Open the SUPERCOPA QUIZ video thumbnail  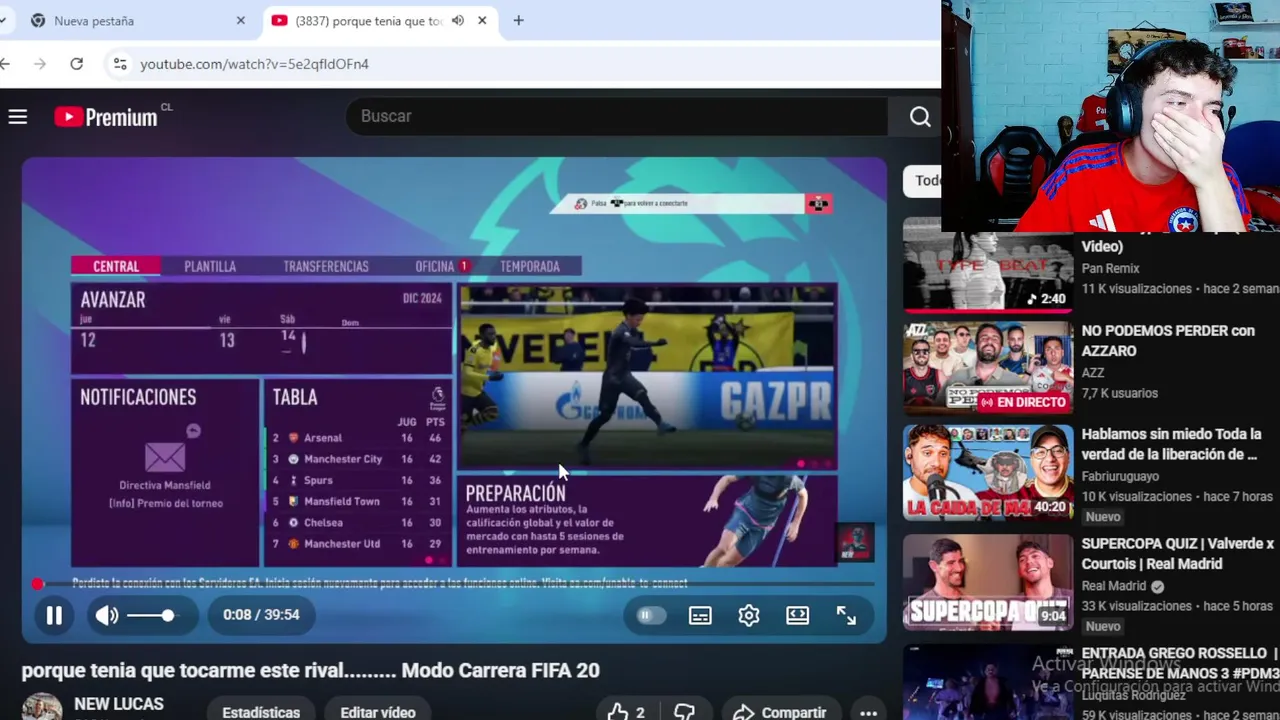click(x=988, y=582)
